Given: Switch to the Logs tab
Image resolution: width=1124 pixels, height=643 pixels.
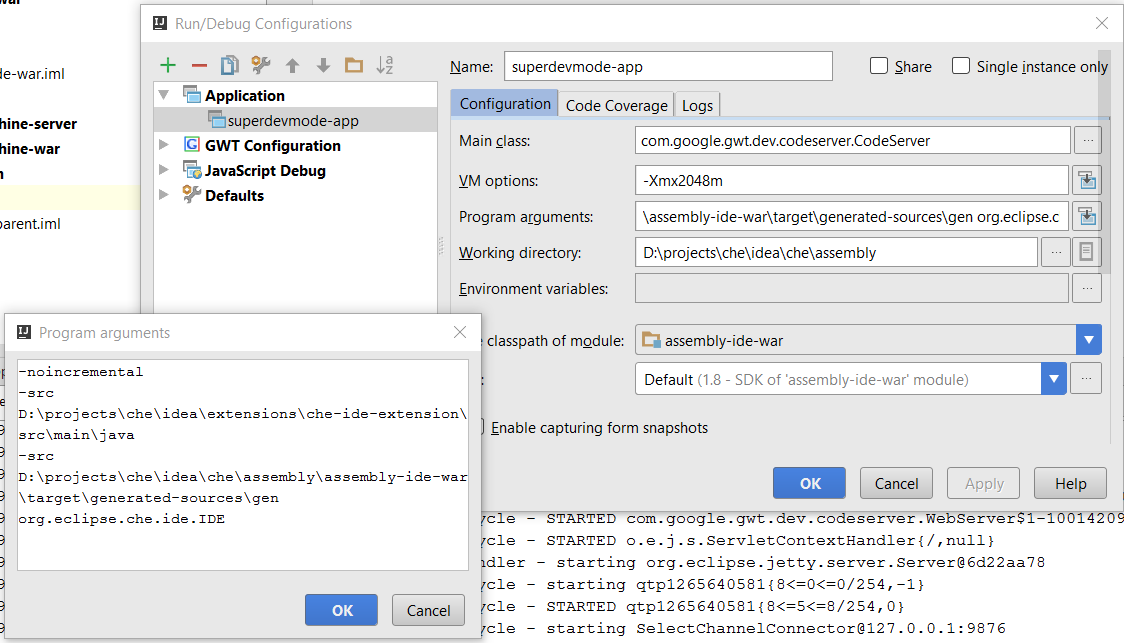Looking at the screenshot, I should pyautogui.click(x=697, y=105).
